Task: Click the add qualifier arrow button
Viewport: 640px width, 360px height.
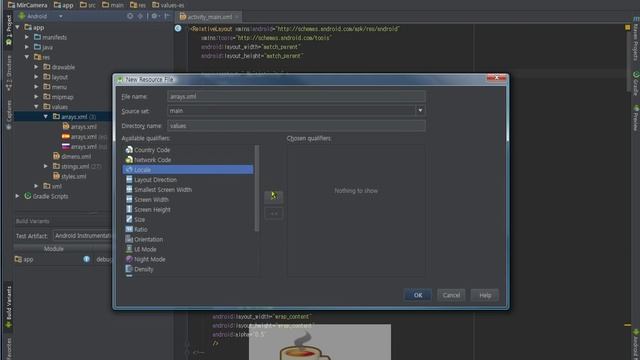Action: 273,196
